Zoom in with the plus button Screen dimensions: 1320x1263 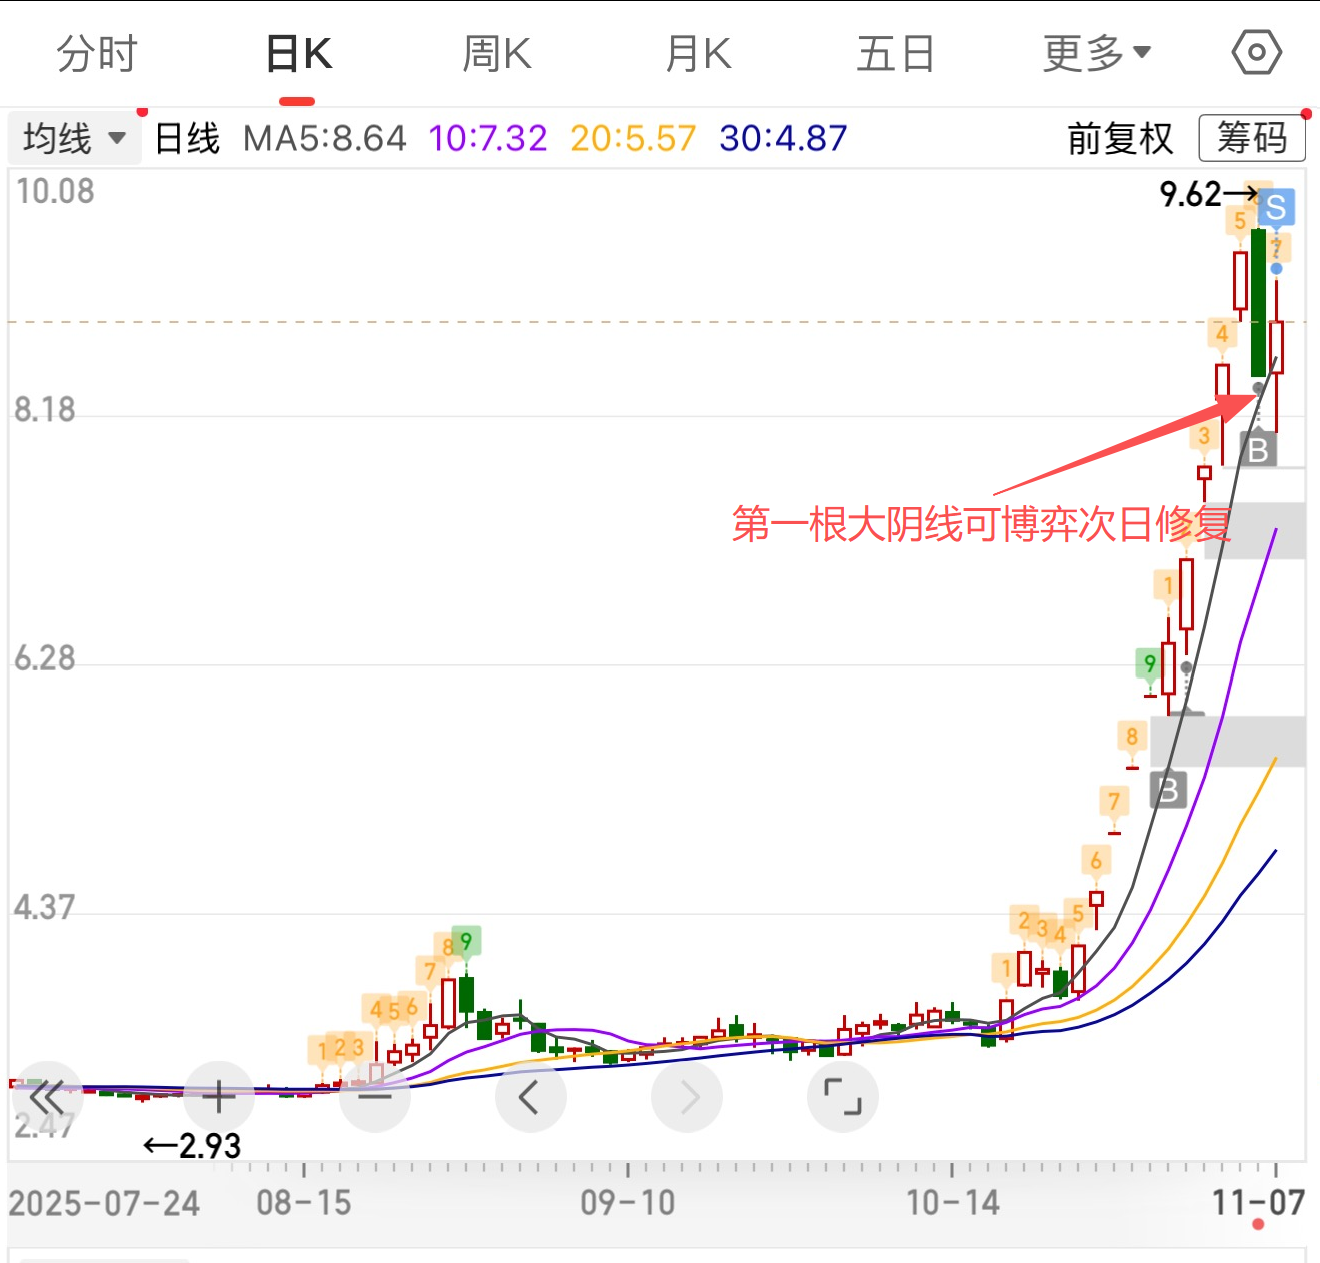219,1097
